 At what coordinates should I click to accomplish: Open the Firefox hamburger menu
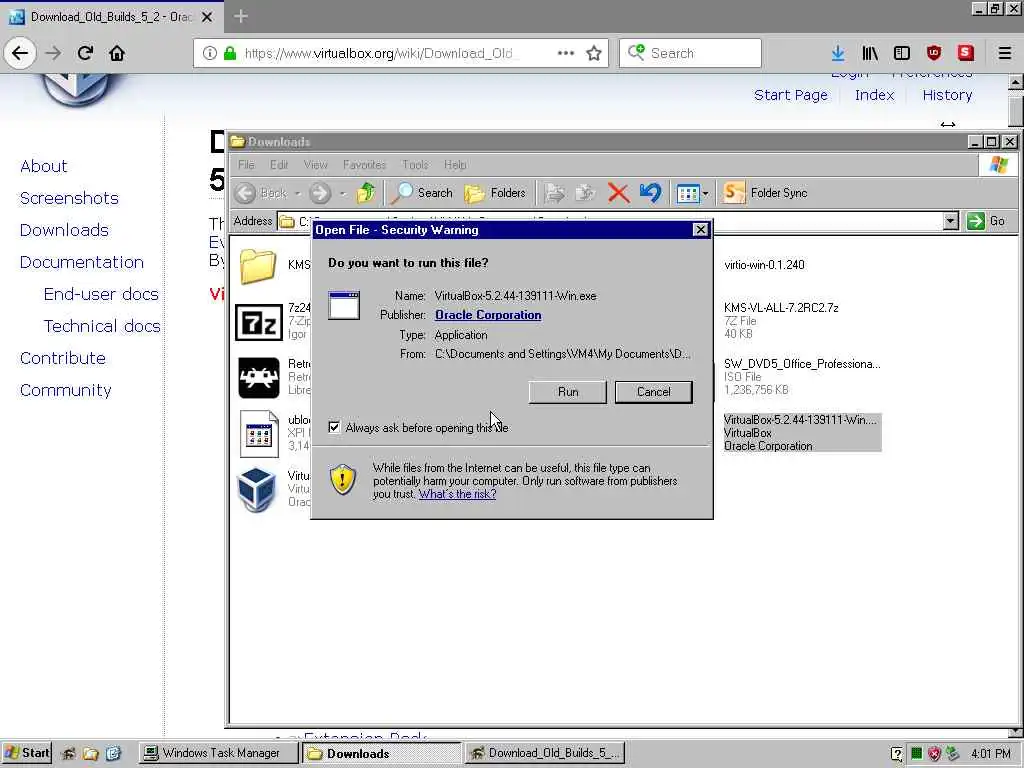click(x=1005, y=53)
